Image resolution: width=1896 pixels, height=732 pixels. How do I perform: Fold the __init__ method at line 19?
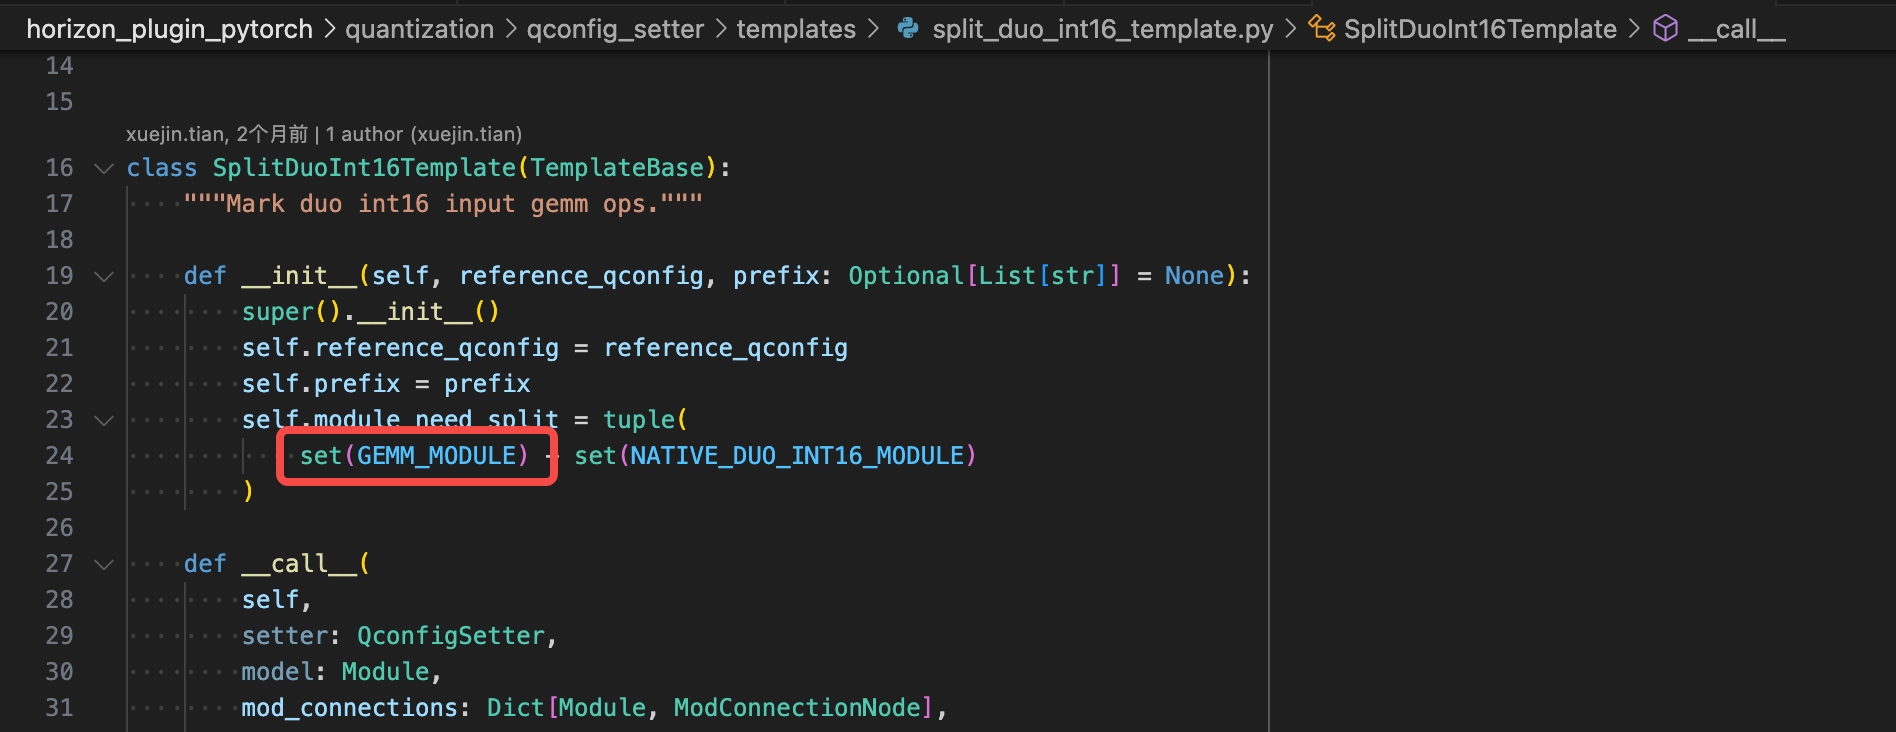pos(104,276)
